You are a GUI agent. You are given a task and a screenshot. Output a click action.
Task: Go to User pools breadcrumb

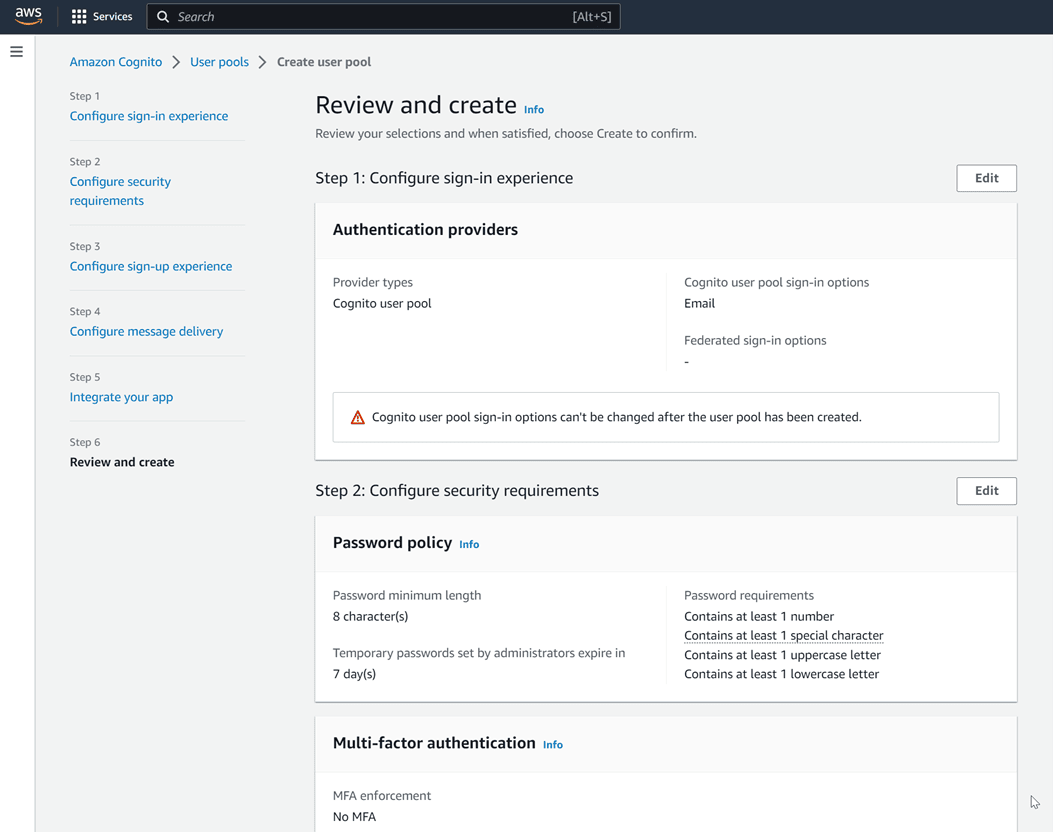click(x=219, y=62)
